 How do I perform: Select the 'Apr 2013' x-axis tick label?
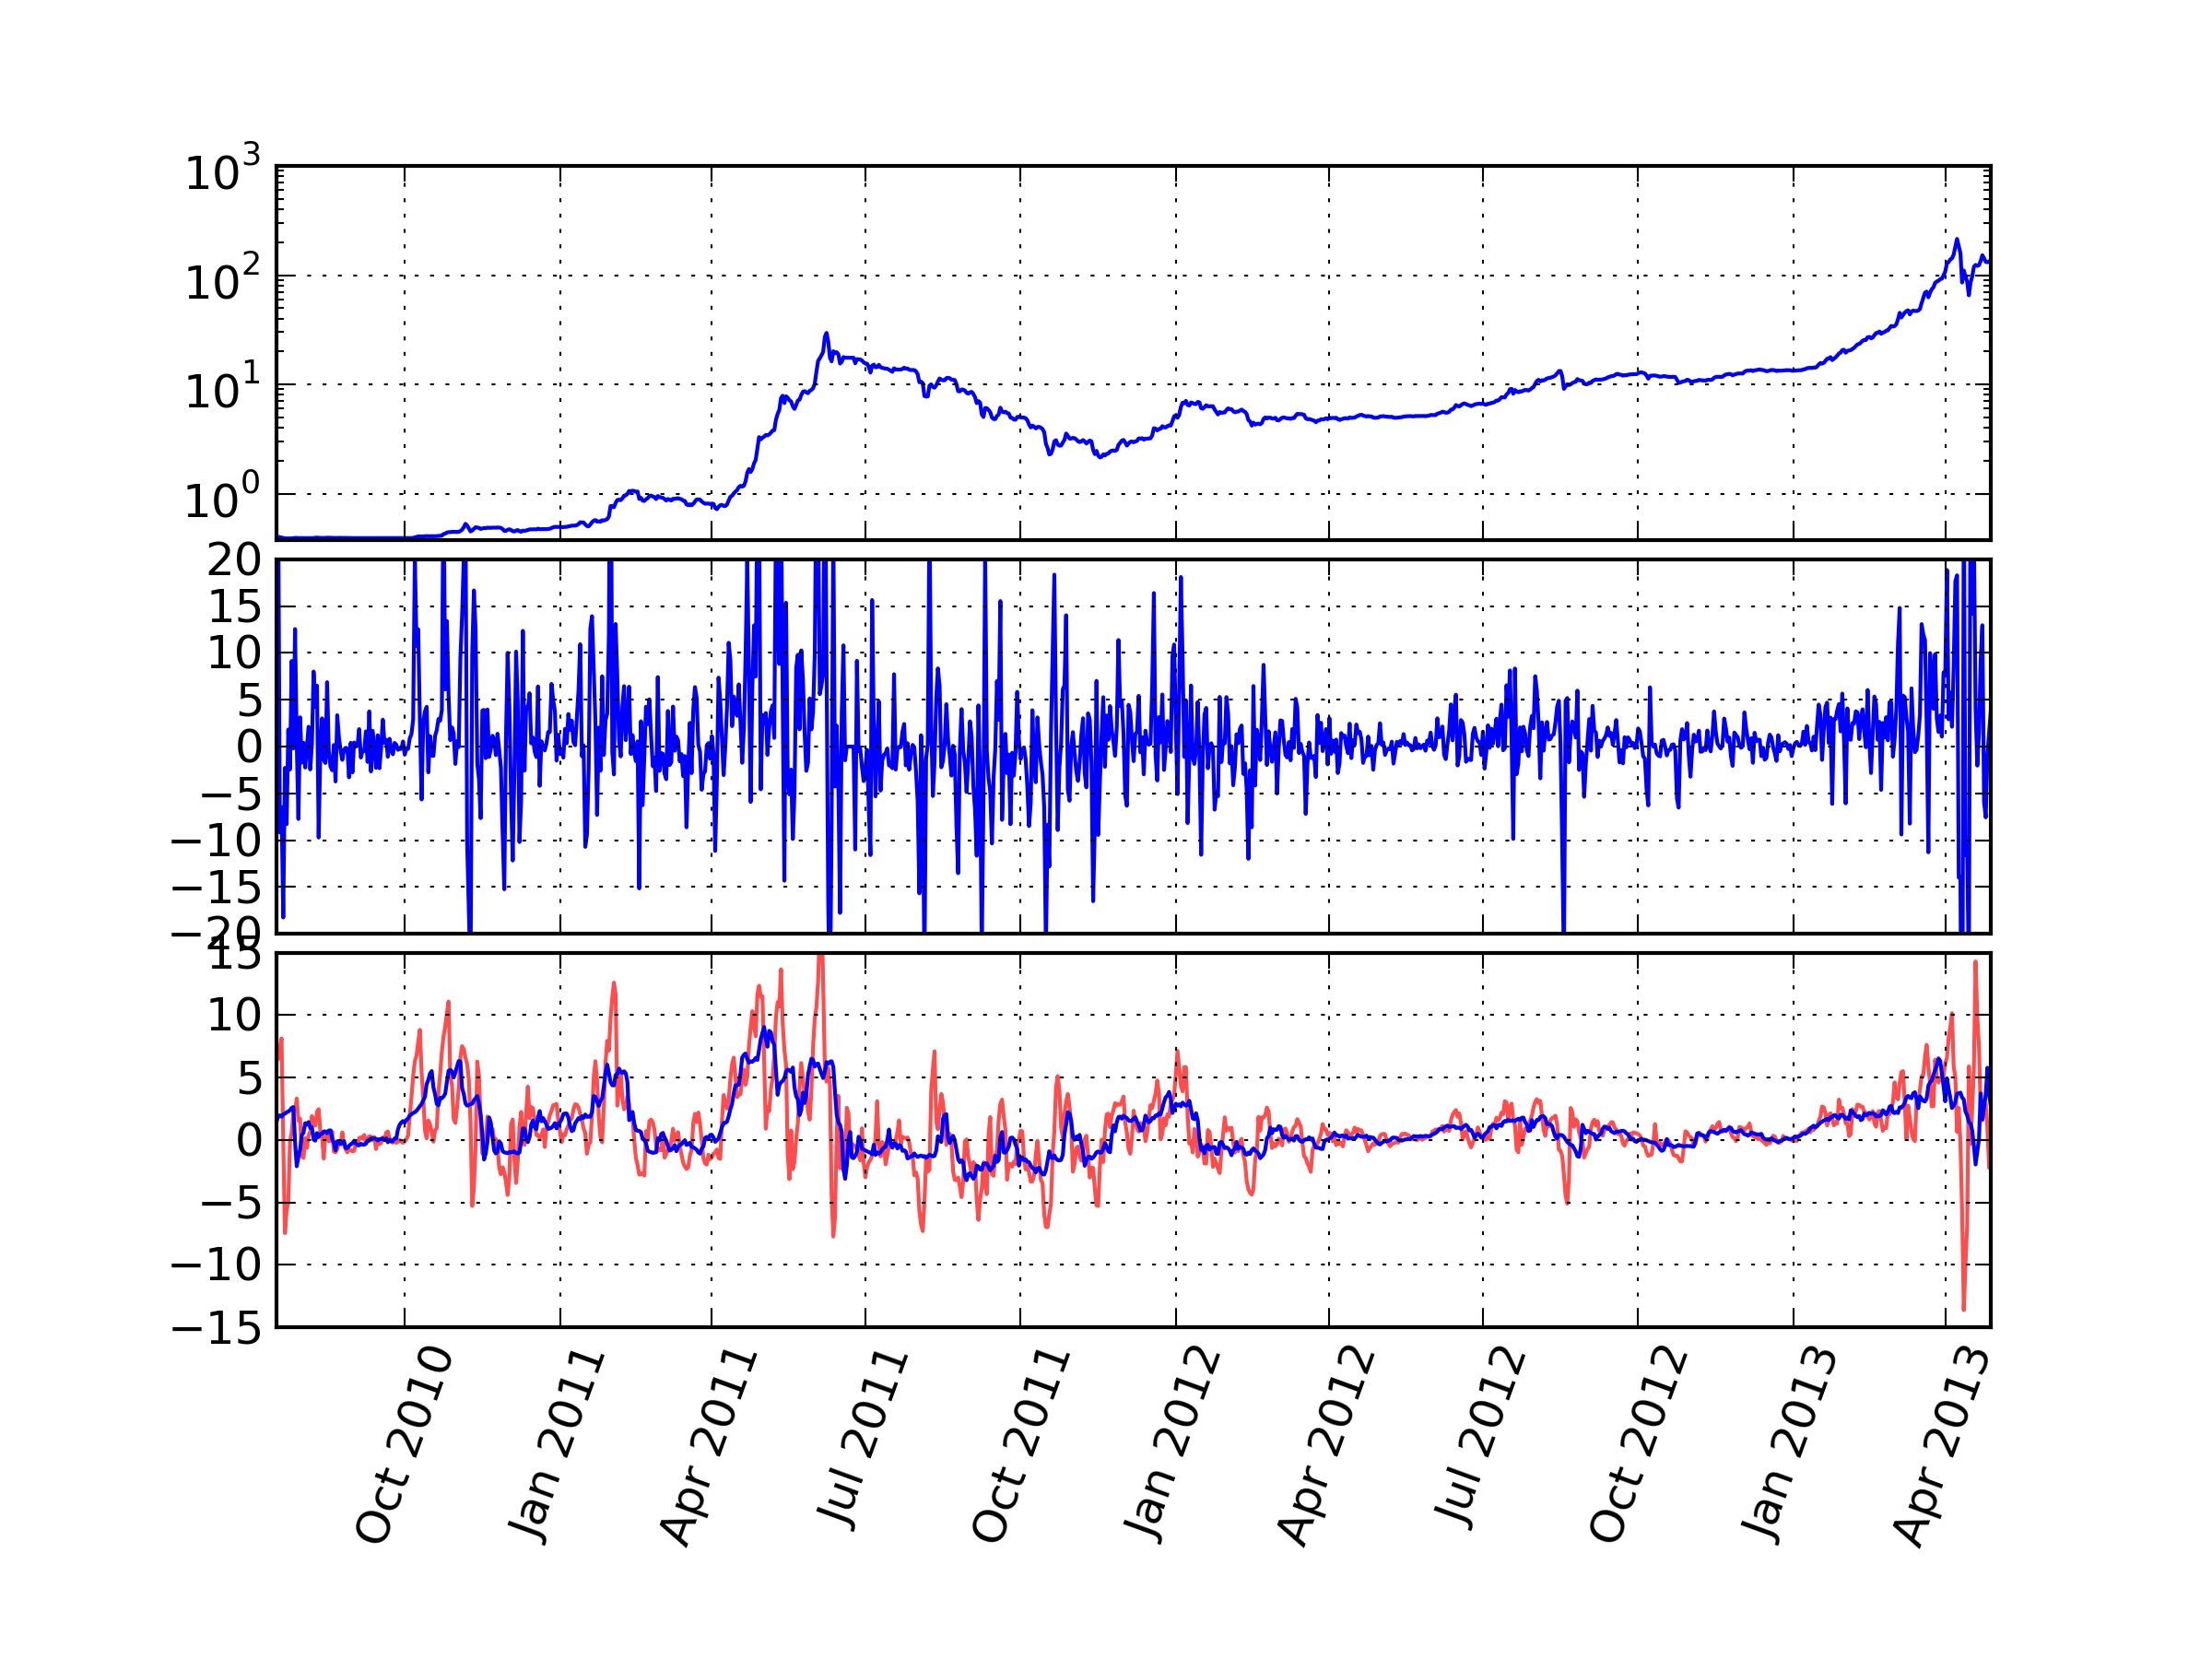coord(1942,1448)
